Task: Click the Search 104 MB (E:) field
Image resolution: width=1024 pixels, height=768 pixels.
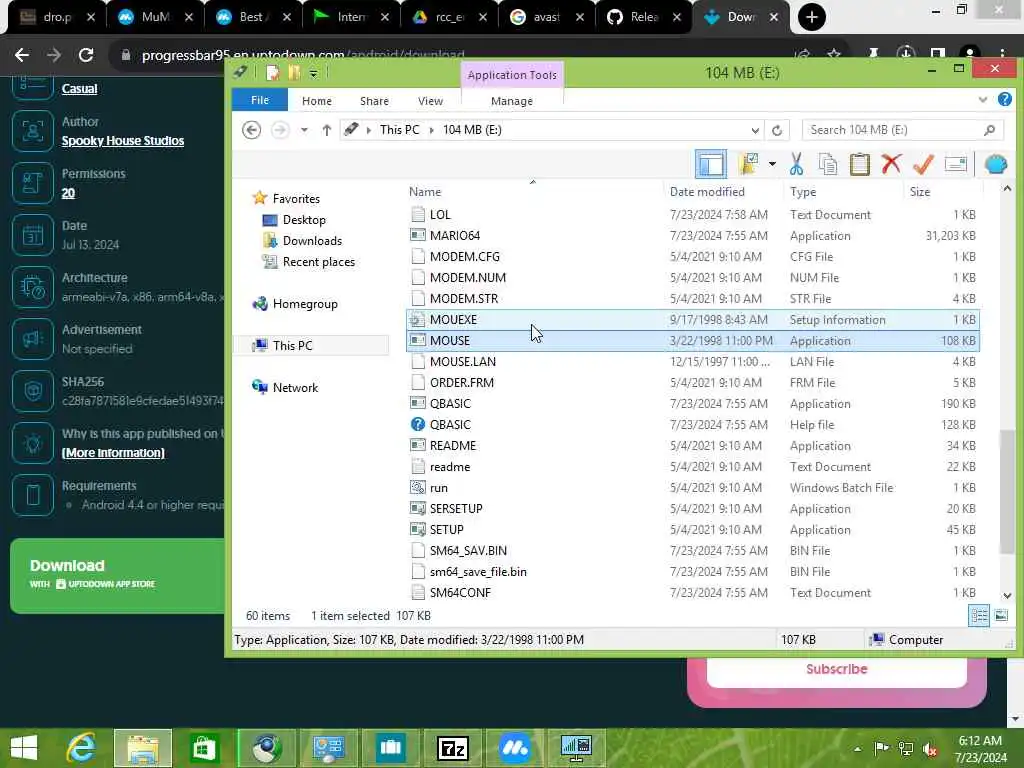Action: [x=902, y=130]
